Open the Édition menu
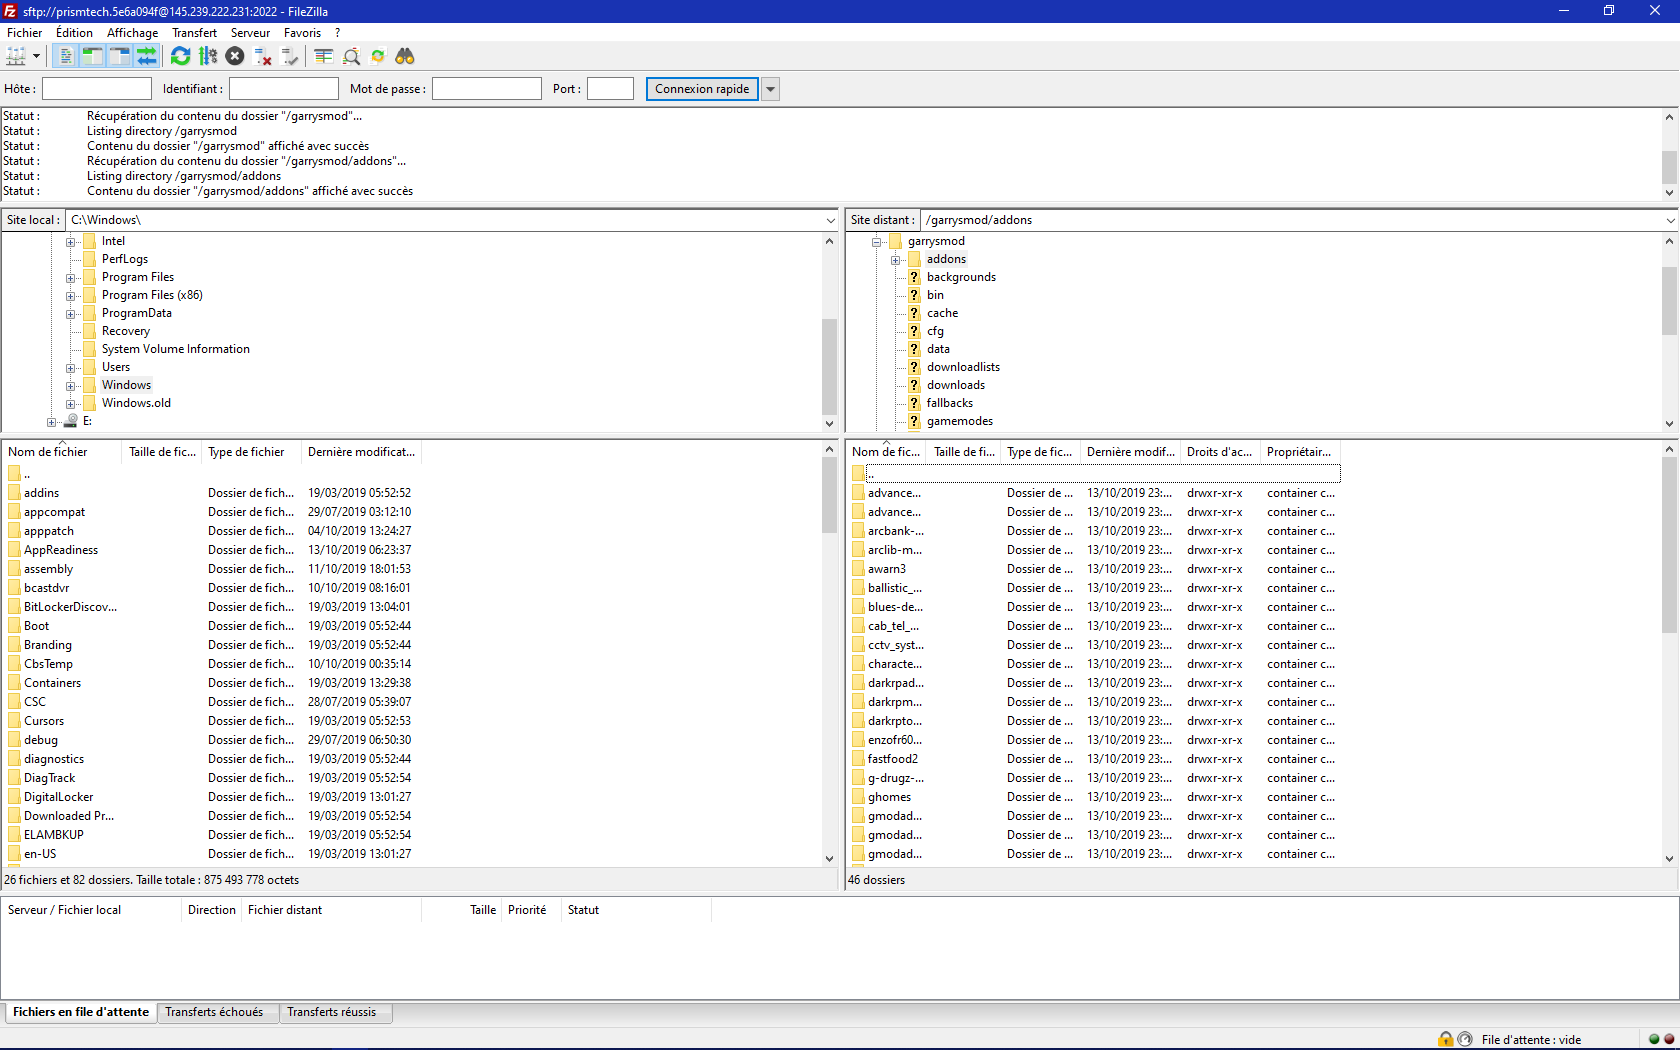Image resolution: width=1680 pixels, height=1050 pixels. (x=74, y=33)
